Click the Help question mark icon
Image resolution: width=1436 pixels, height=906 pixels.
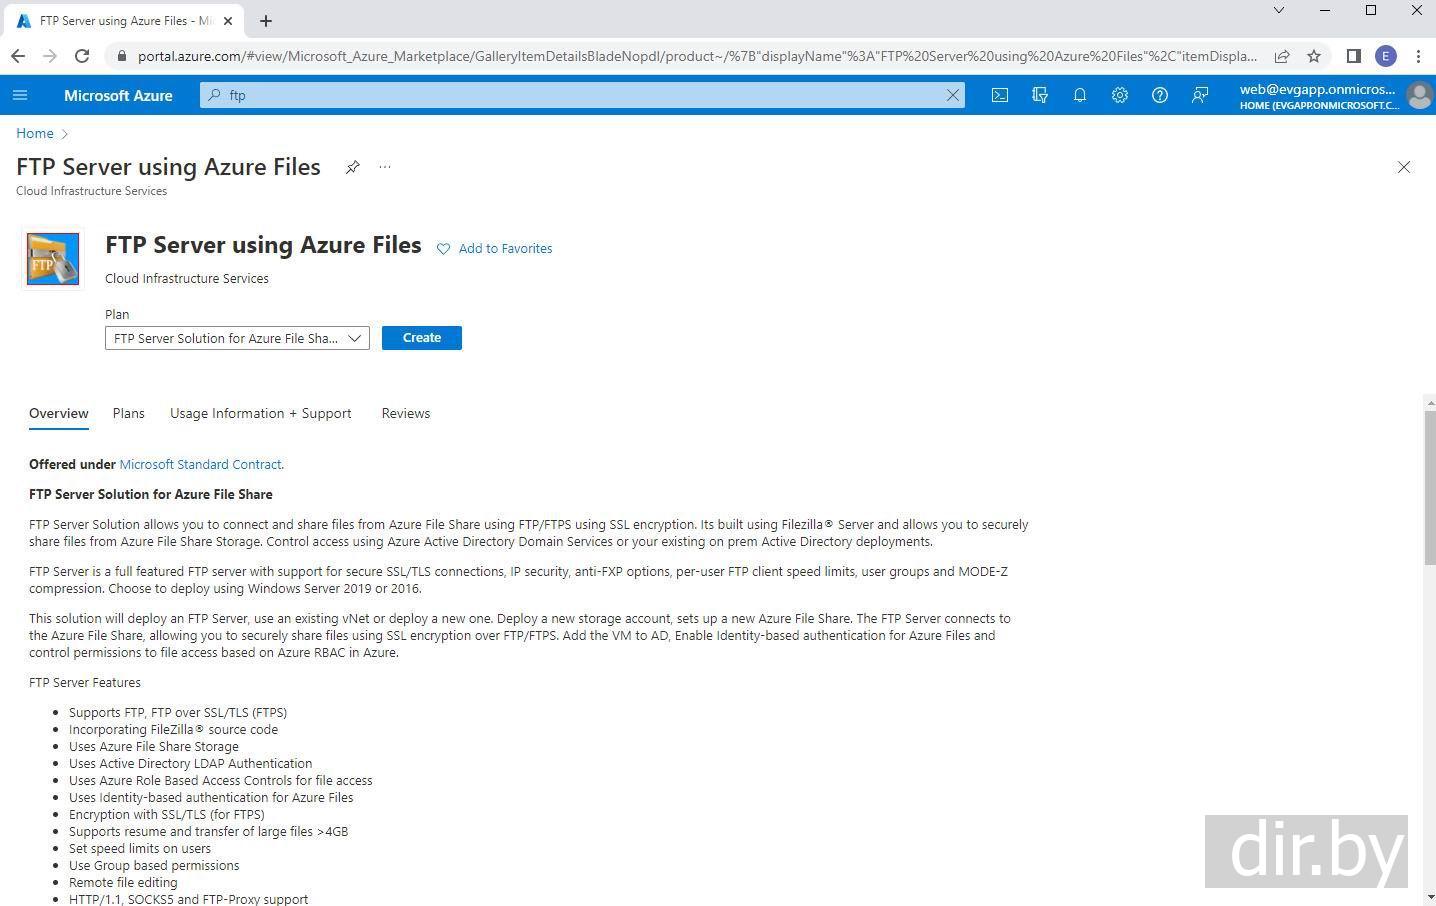1160,95
